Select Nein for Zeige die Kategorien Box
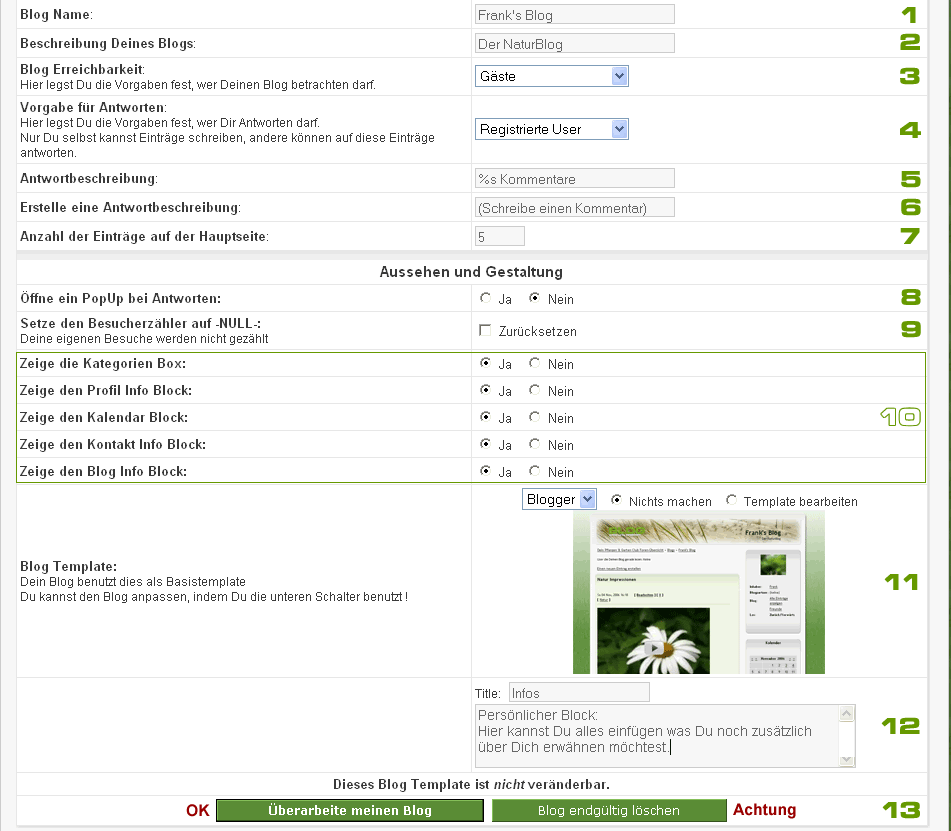951x831 pixels. click(535, 364)
